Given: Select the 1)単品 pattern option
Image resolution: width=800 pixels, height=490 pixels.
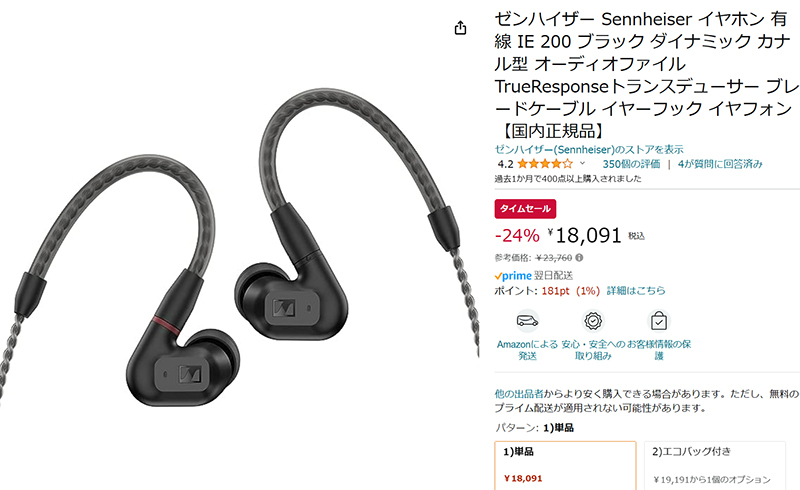Looking at the screenshot, I should [x=565, y=466].
